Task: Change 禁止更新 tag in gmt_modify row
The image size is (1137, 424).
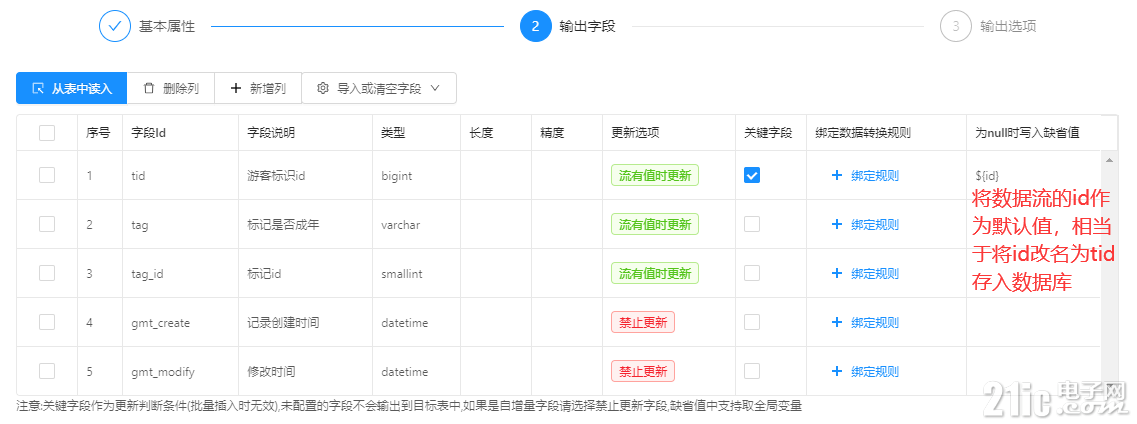Action: (x=643, y=371)
